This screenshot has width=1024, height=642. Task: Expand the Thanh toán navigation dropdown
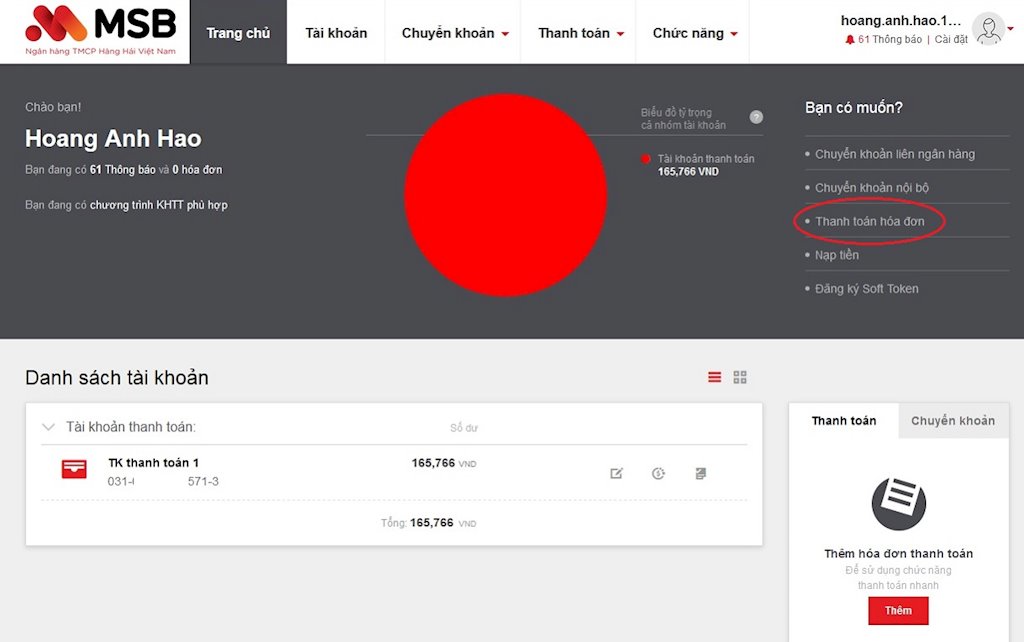point(580,33)
